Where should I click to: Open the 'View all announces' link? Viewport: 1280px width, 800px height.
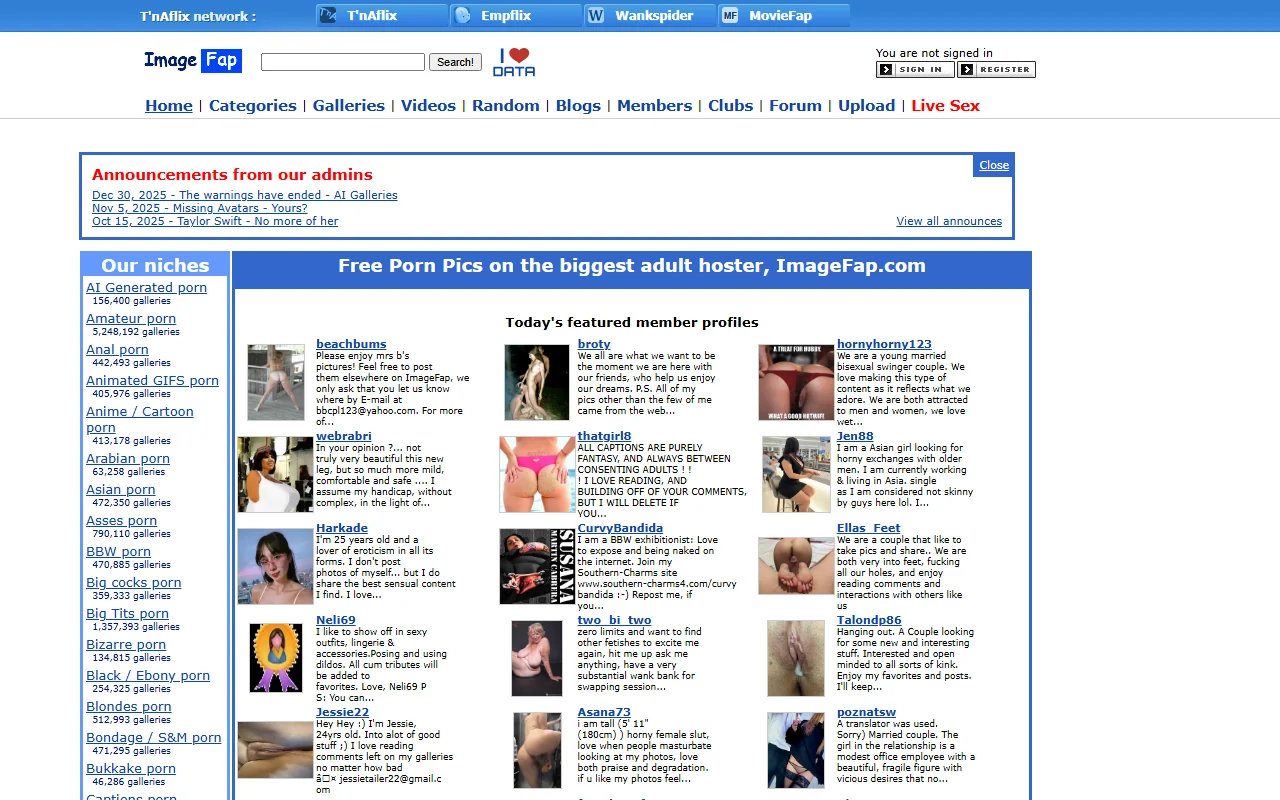click(948, 221)
